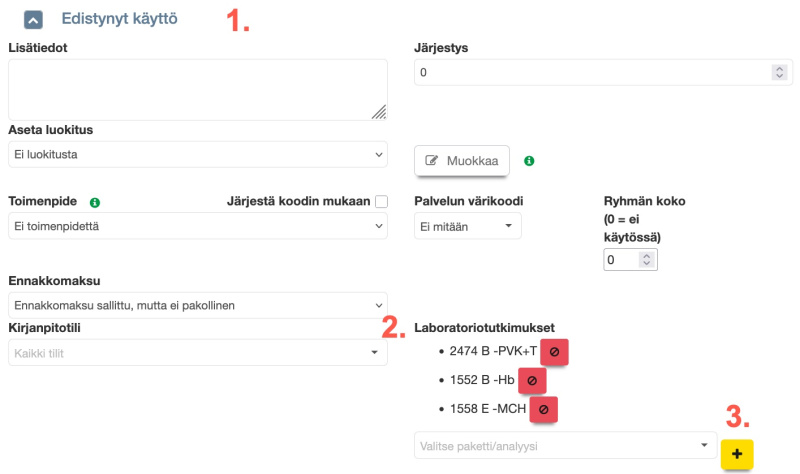Click the Järjestys number field

coord(590,72)
